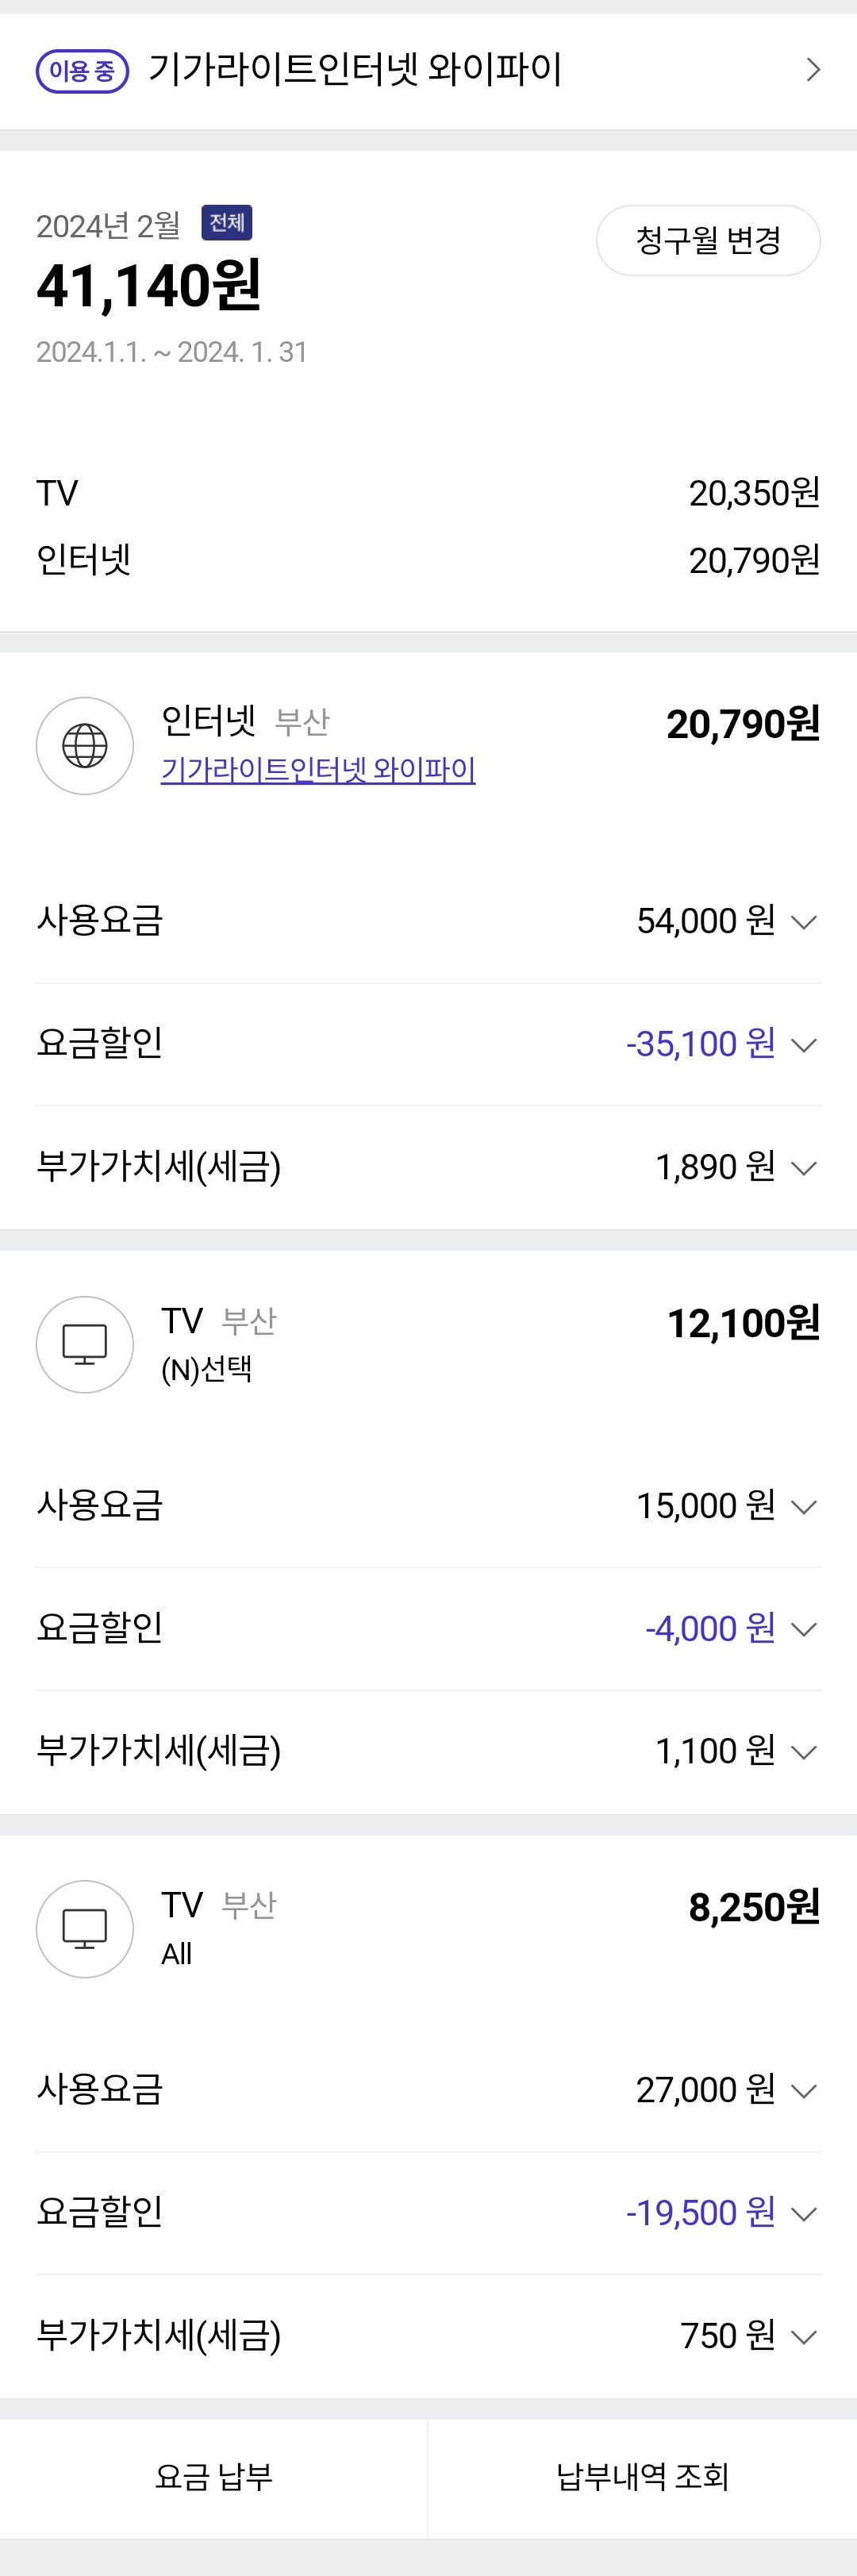Expand TV 요금할인 -4,000 원 details
The image size is (857, 2576).
804,1630
